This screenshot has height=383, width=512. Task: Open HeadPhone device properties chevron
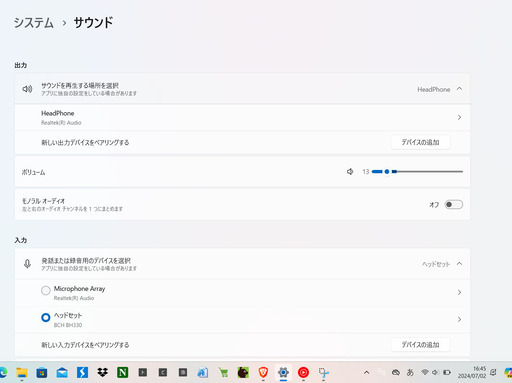coord(459,117)
